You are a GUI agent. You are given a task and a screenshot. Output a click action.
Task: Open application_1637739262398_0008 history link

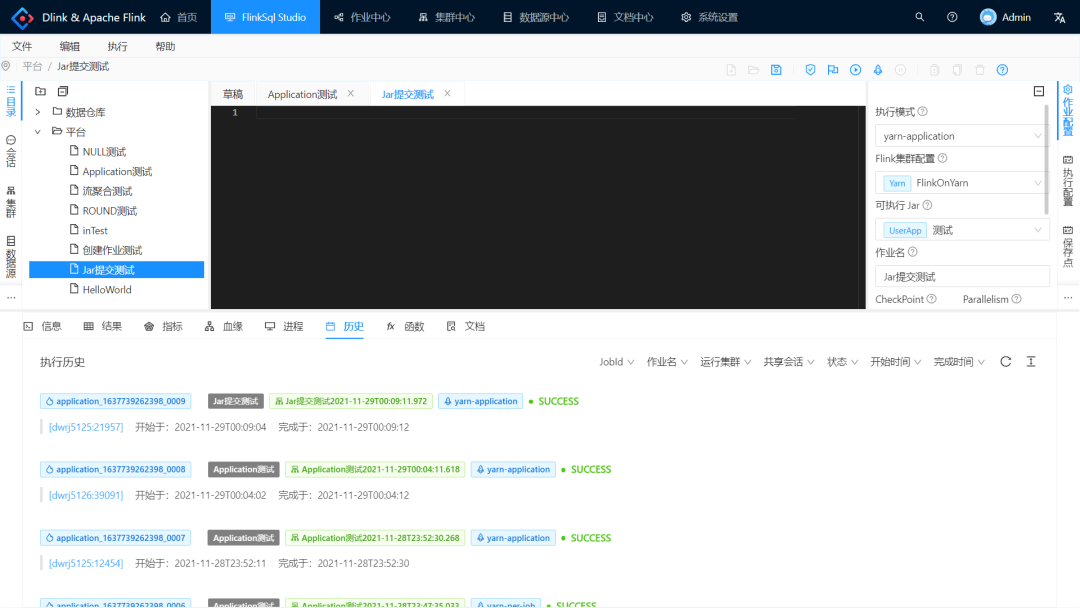116,469
